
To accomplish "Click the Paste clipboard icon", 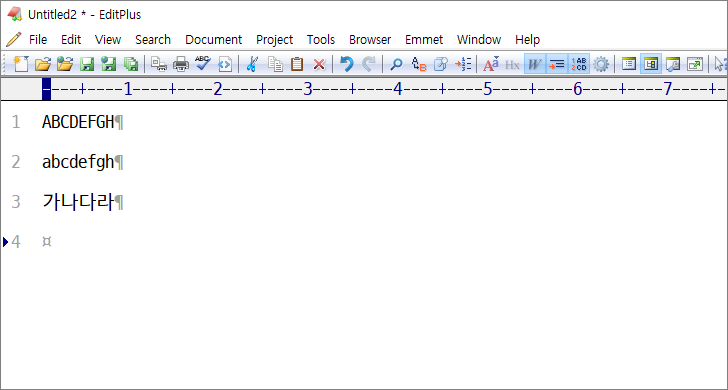I will click(x=297, y=64).
